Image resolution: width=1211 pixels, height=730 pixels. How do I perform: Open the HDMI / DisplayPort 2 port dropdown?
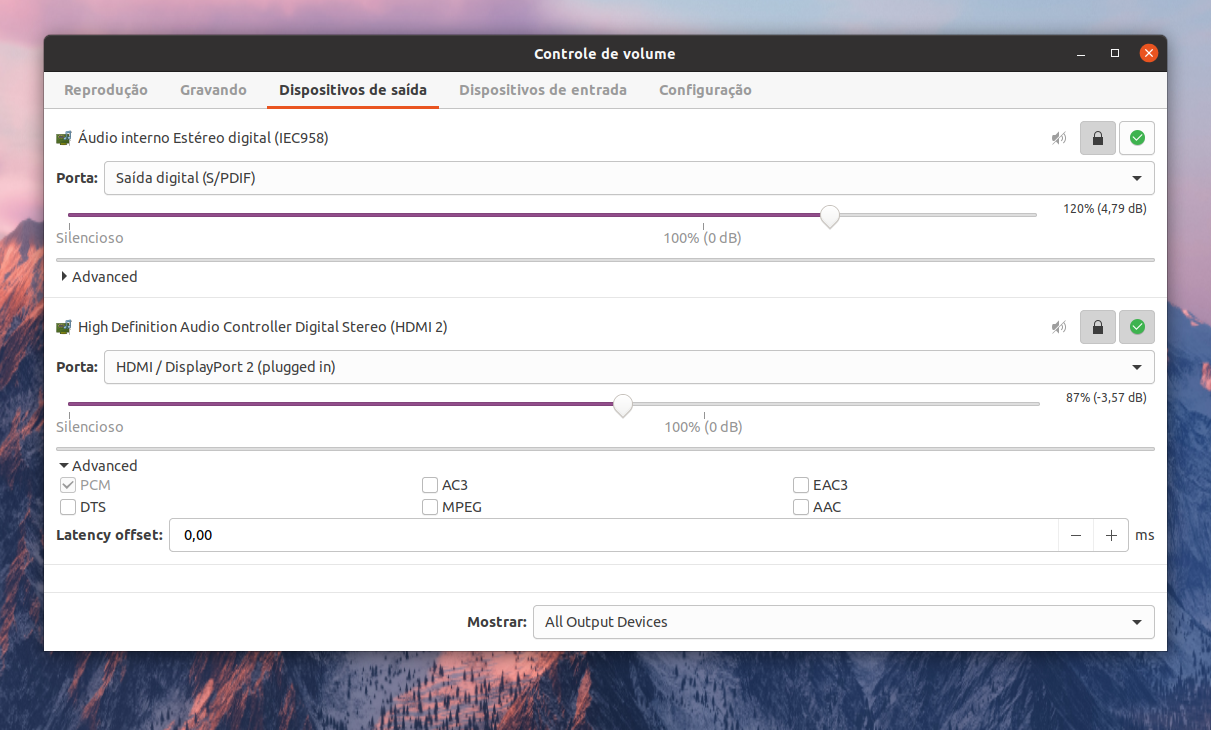(629, 367)
